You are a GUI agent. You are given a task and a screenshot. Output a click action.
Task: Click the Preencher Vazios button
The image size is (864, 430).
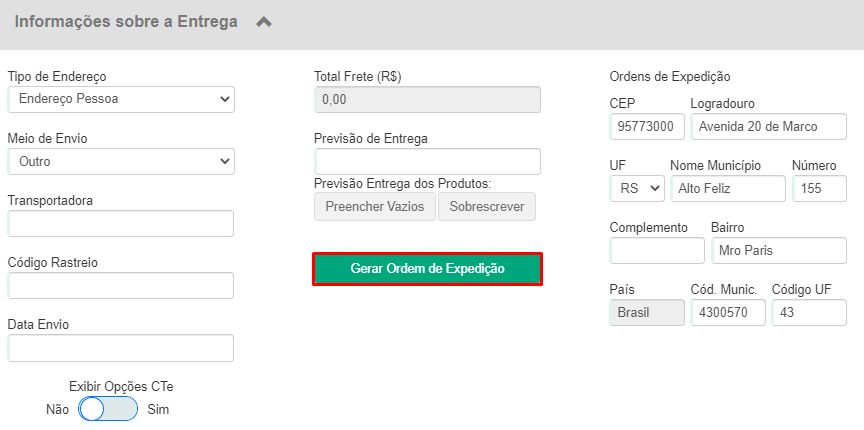(375, 207)
